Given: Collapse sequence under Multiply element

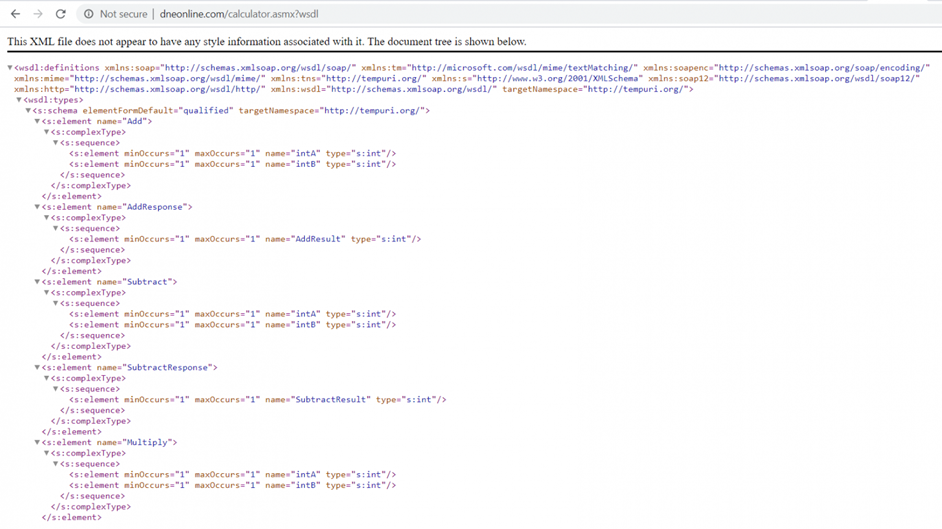Looking at the screenshot, I should click(55, 464).
